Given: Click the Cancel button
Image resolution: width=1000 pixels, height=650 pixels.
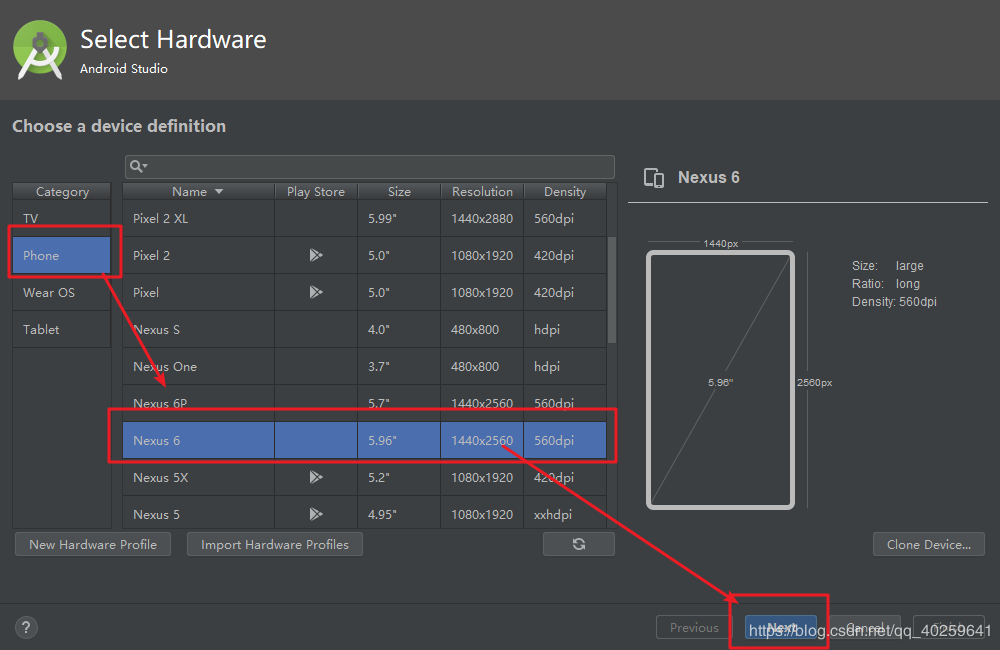Looking at the screenshot, I should pyautogui.click(x=865, y=628).
